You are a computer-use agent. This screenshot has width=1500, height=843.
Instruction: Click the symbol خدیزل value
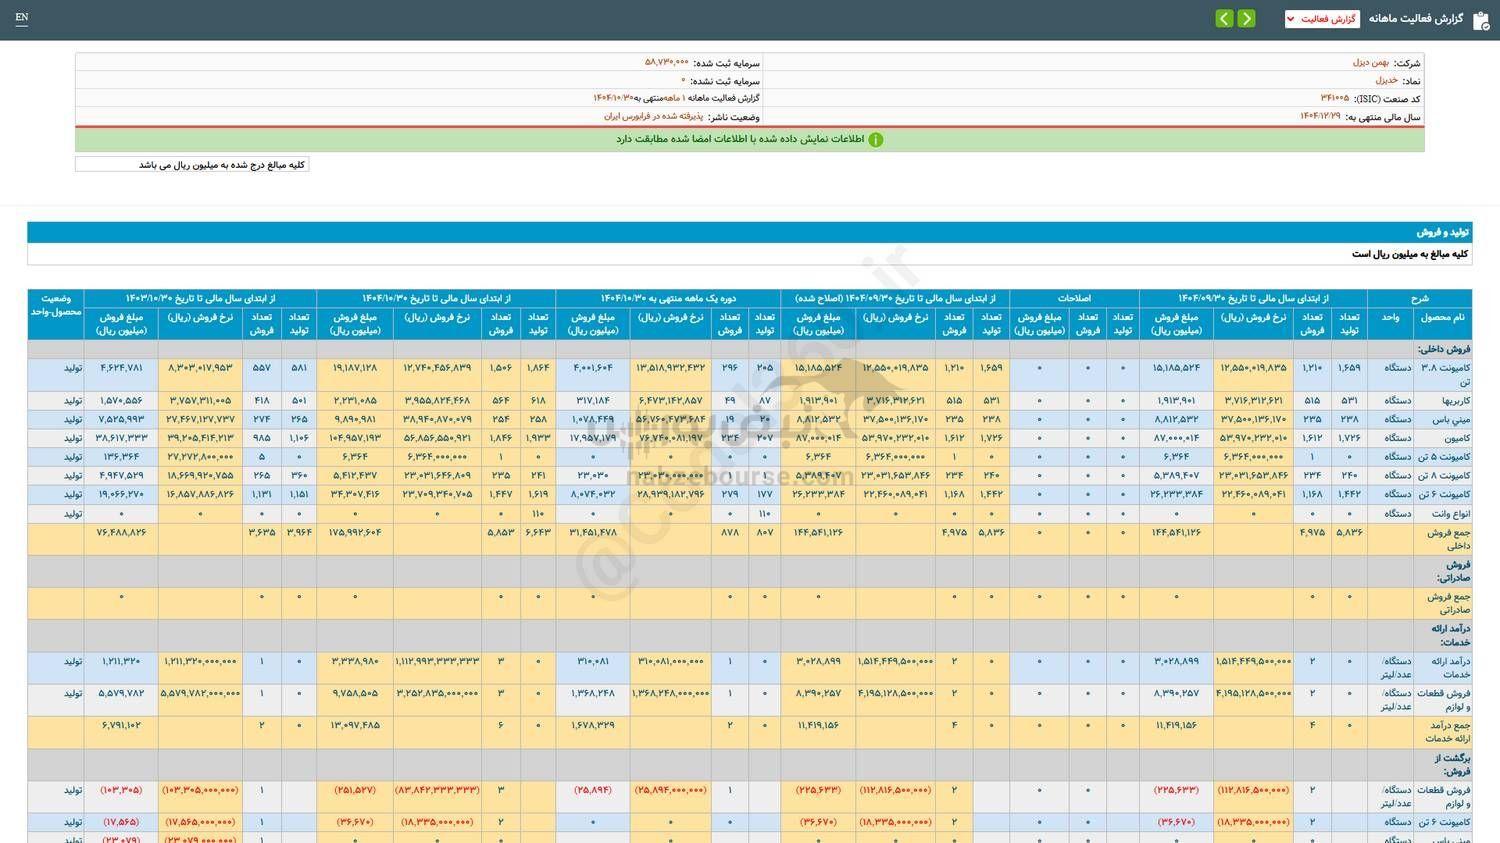(x=1386, y=80)
